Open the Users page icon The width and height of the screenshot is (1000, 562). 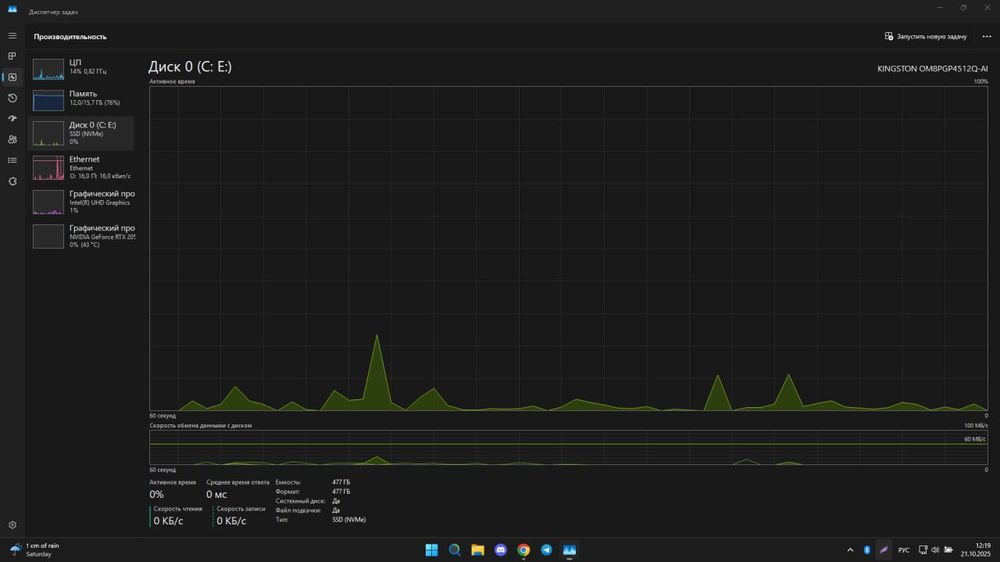(12, 139)
